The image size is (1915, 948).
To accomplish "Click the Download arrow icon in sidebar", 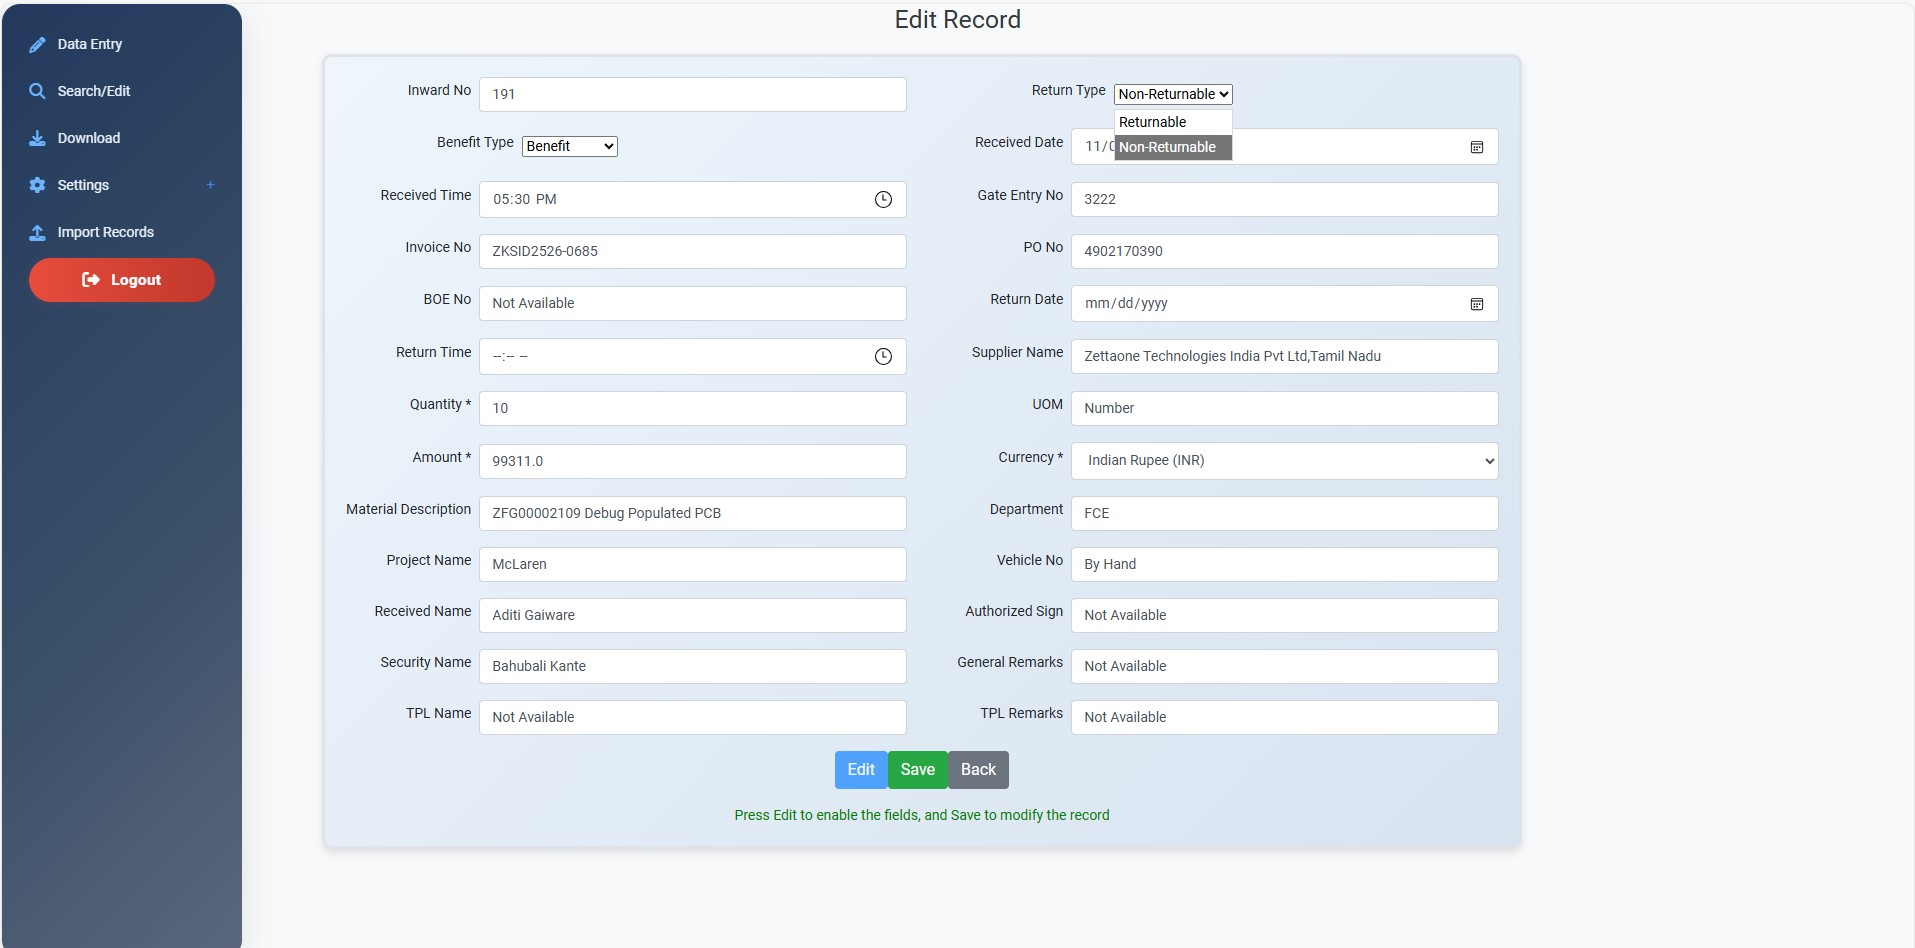I will click(x=37, y=138).
